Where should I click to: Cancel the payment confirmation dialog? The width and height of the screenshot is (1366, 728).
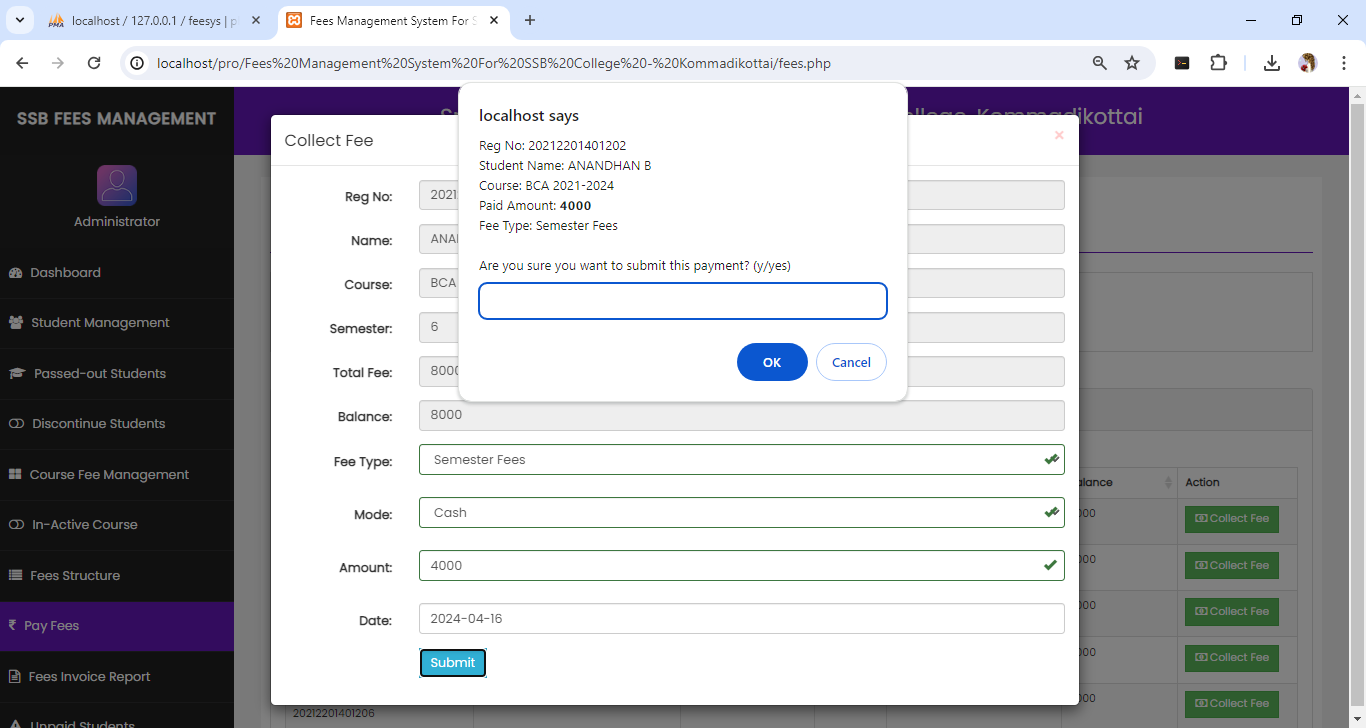coord(851,362)
